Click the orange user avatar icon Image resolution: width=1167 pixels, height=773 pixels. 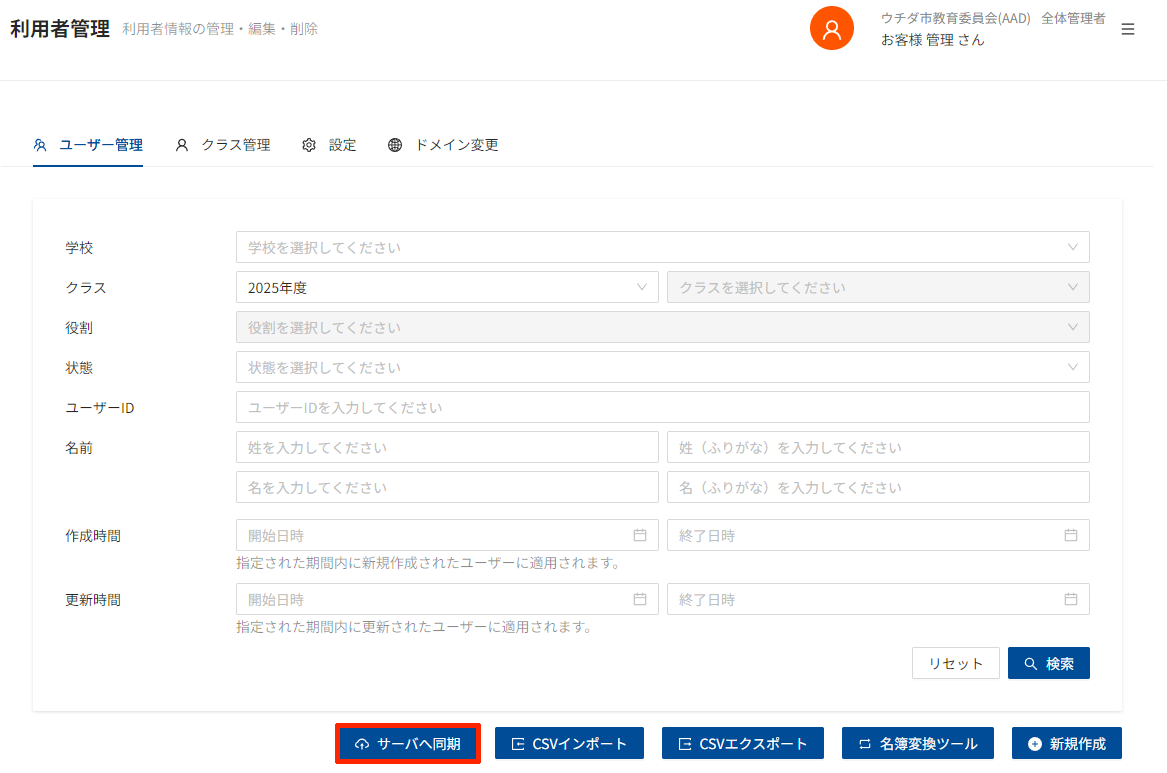(831, 28)
